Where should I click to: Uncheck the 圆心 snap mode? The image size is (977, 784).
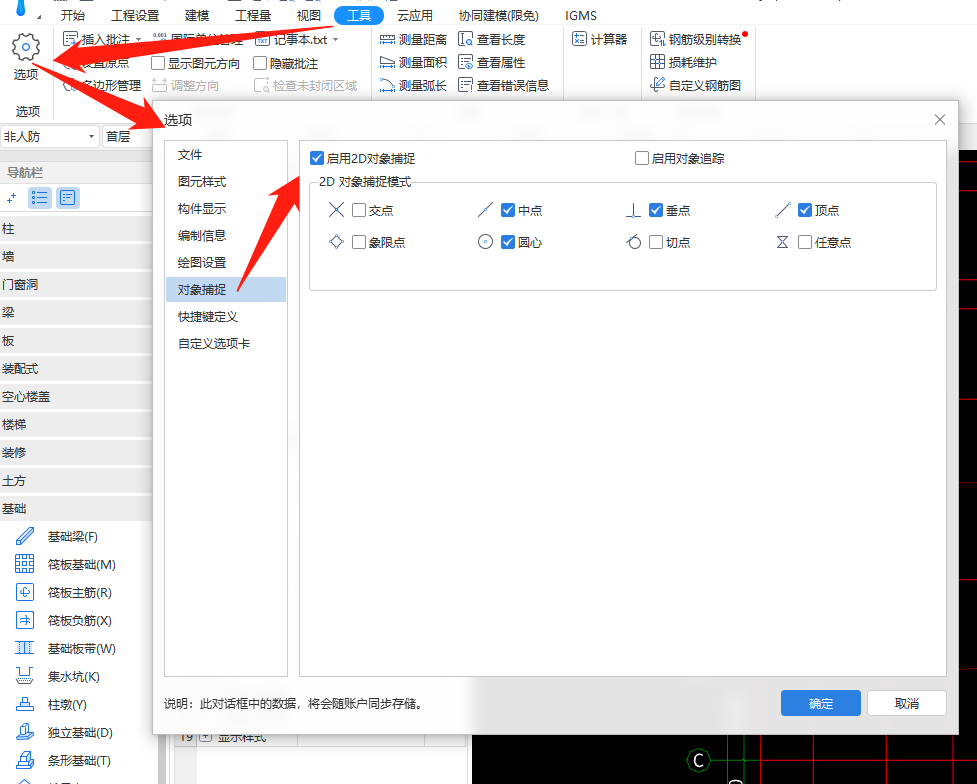coord(508,242)
